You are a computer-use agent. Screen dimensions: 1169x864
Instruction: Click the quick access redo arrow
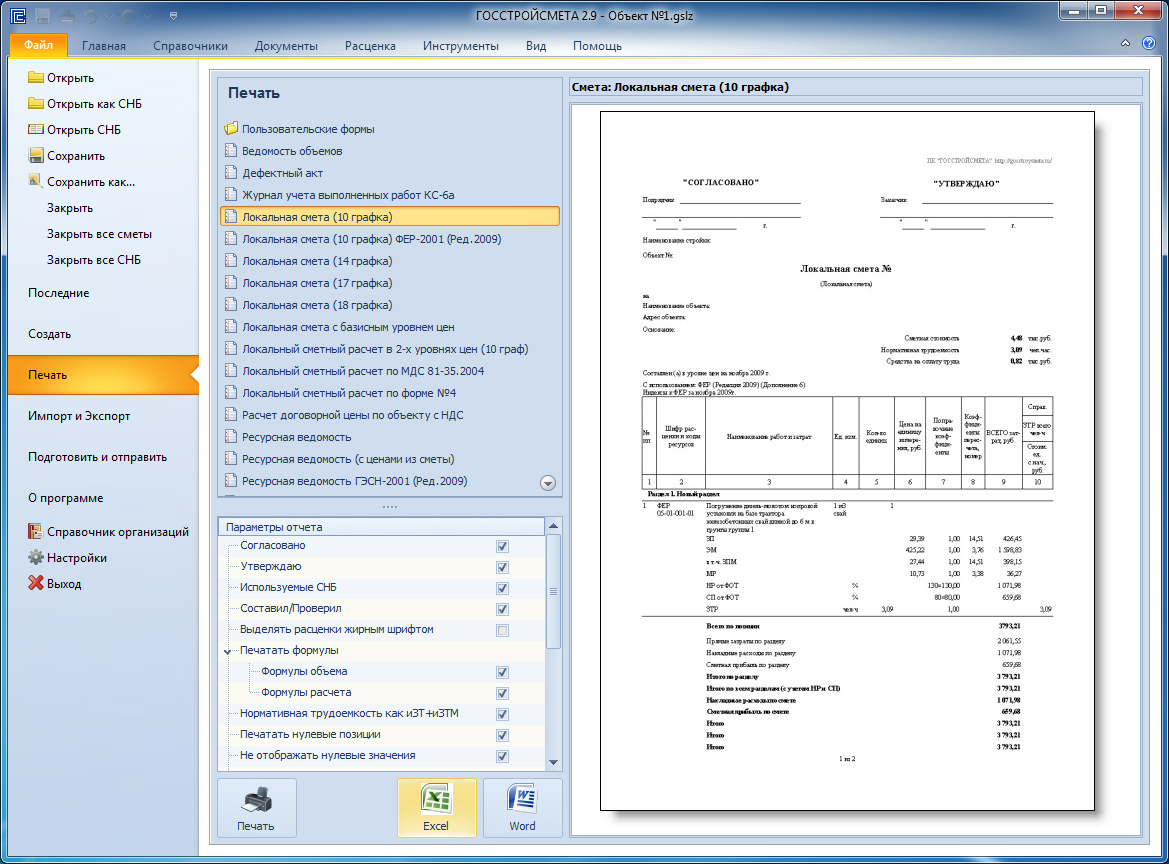(127, 16)
